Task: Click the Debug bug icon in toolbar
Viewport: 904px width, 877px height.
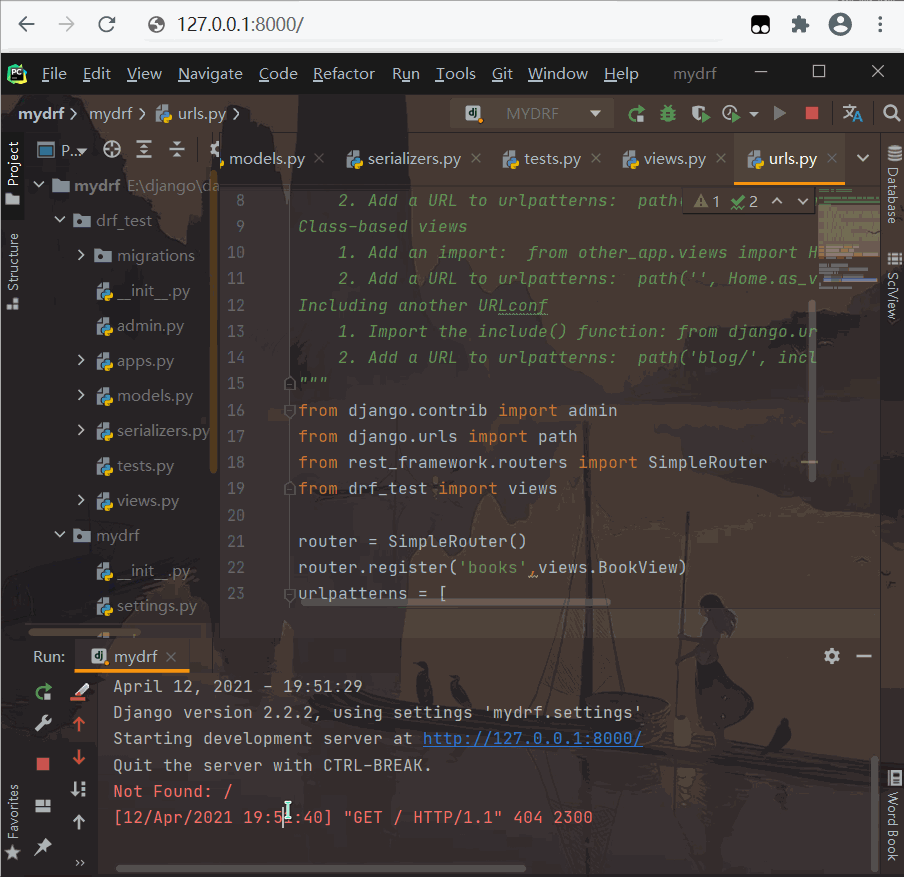Action: coord(667,114)
